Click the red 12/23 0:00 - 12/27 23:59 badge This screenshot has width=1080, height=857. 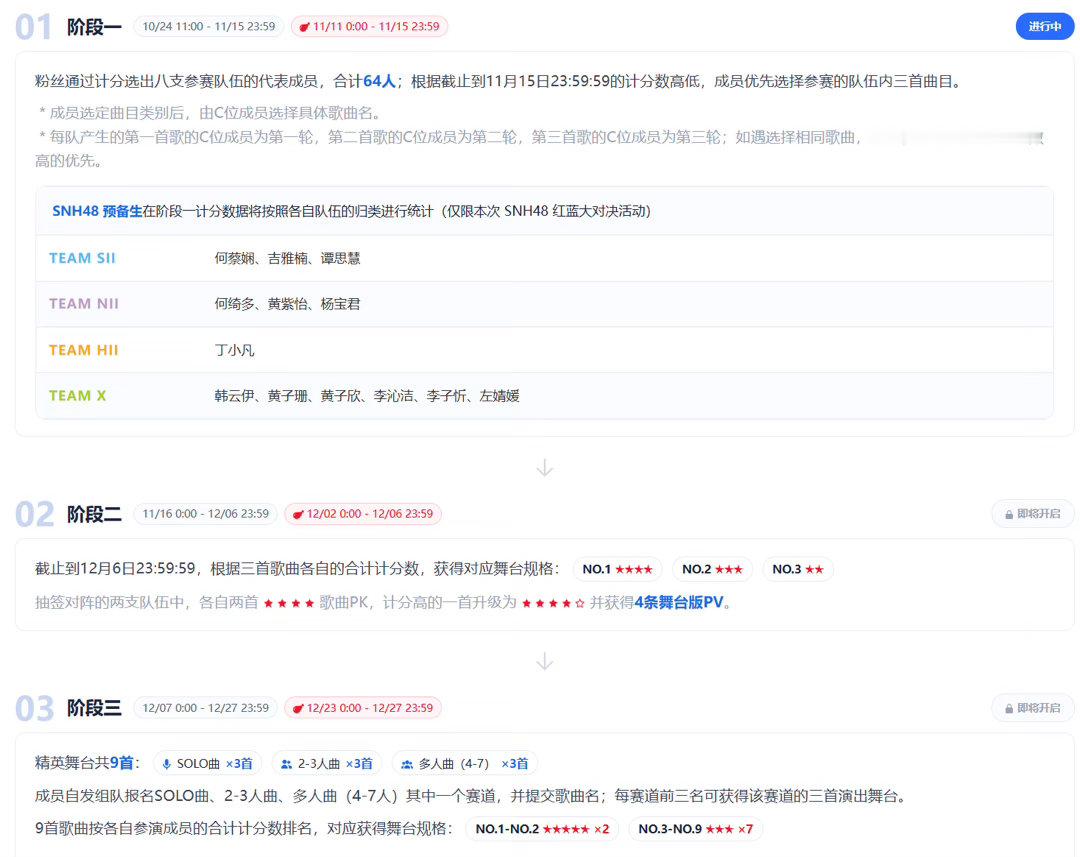363,708
